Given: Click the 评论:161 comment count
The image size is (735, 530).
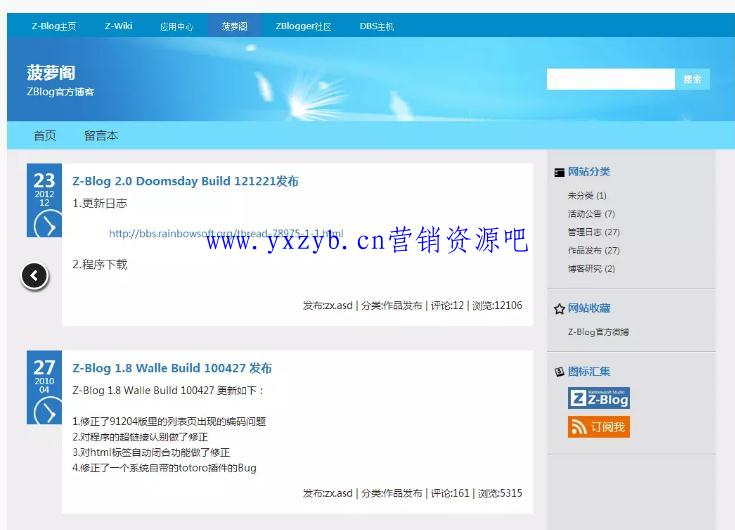Looking at the screenshot, I should tap(450, 493).
